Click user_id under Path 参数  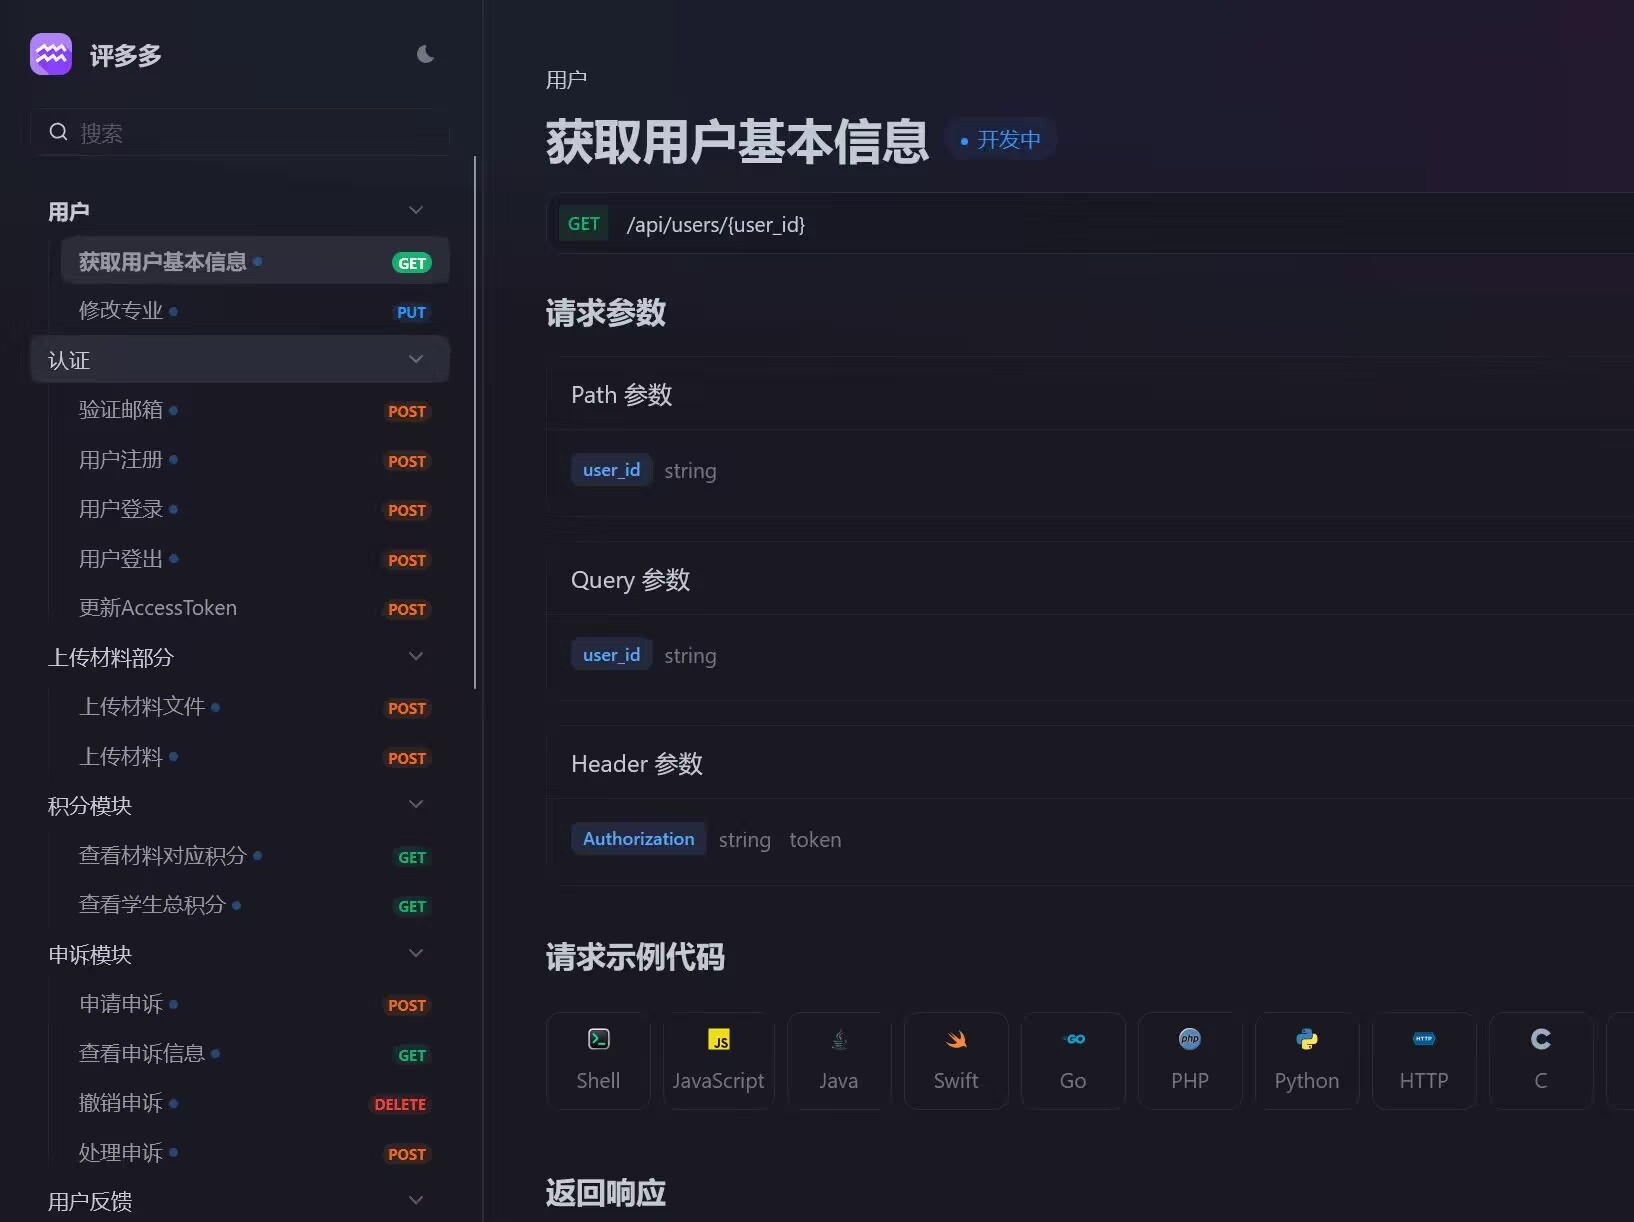point(611,470)
